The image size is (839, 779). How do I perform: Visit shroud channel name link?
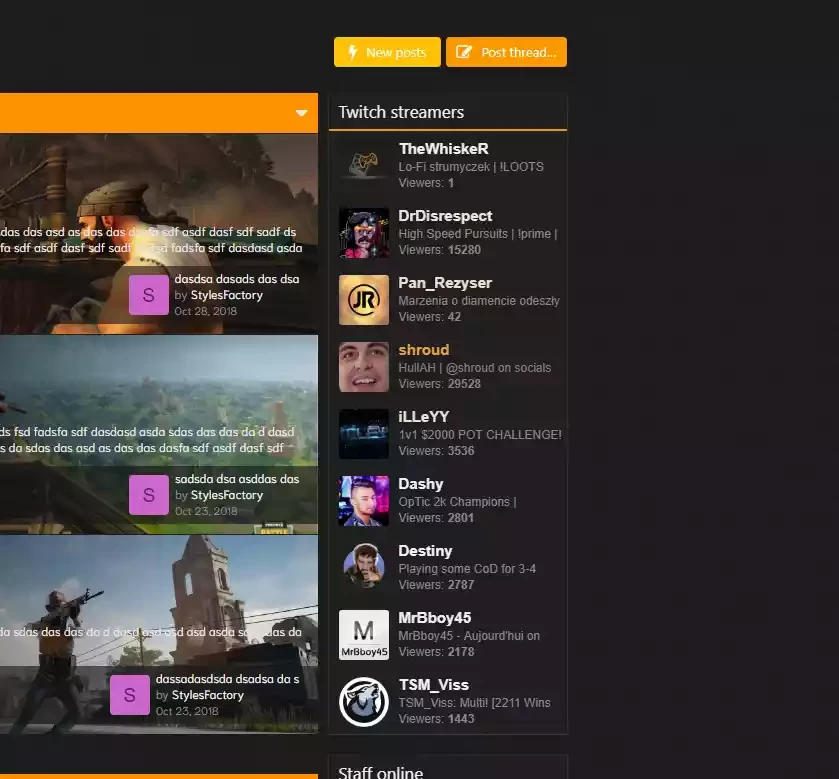click(424, 349)
